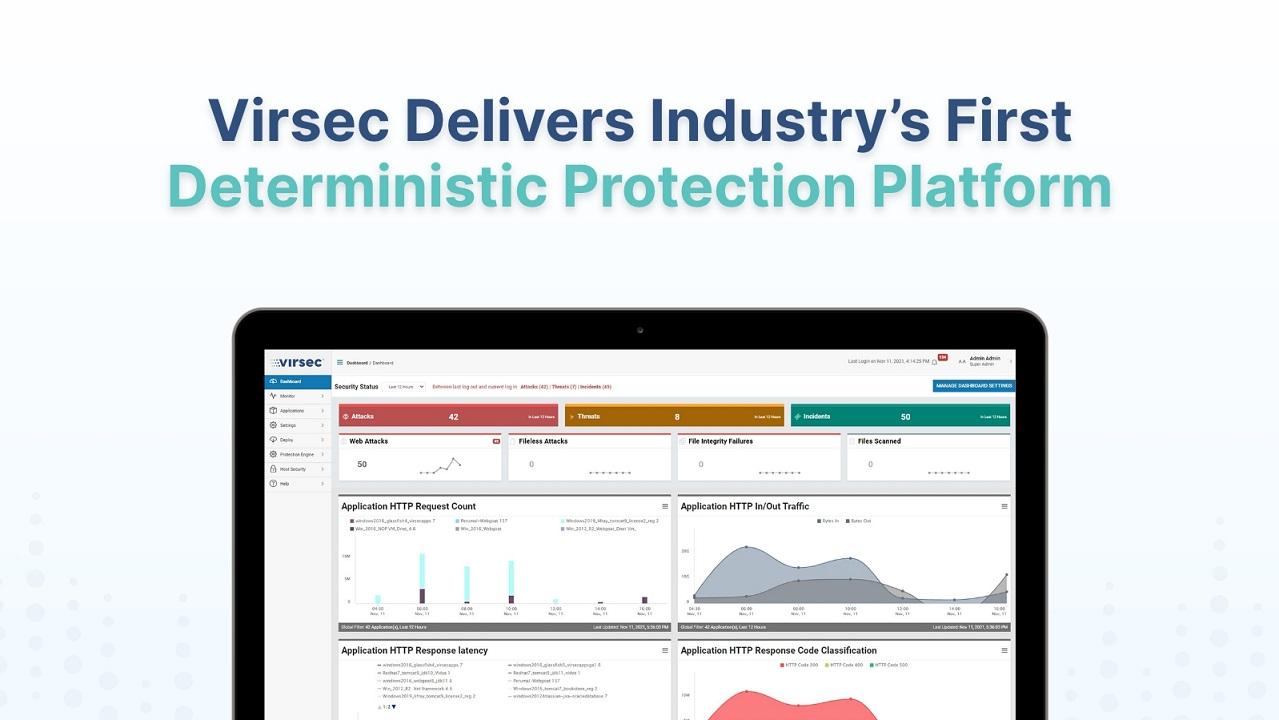Click the Monitor pulse icon in sidebar

[273, 396]
